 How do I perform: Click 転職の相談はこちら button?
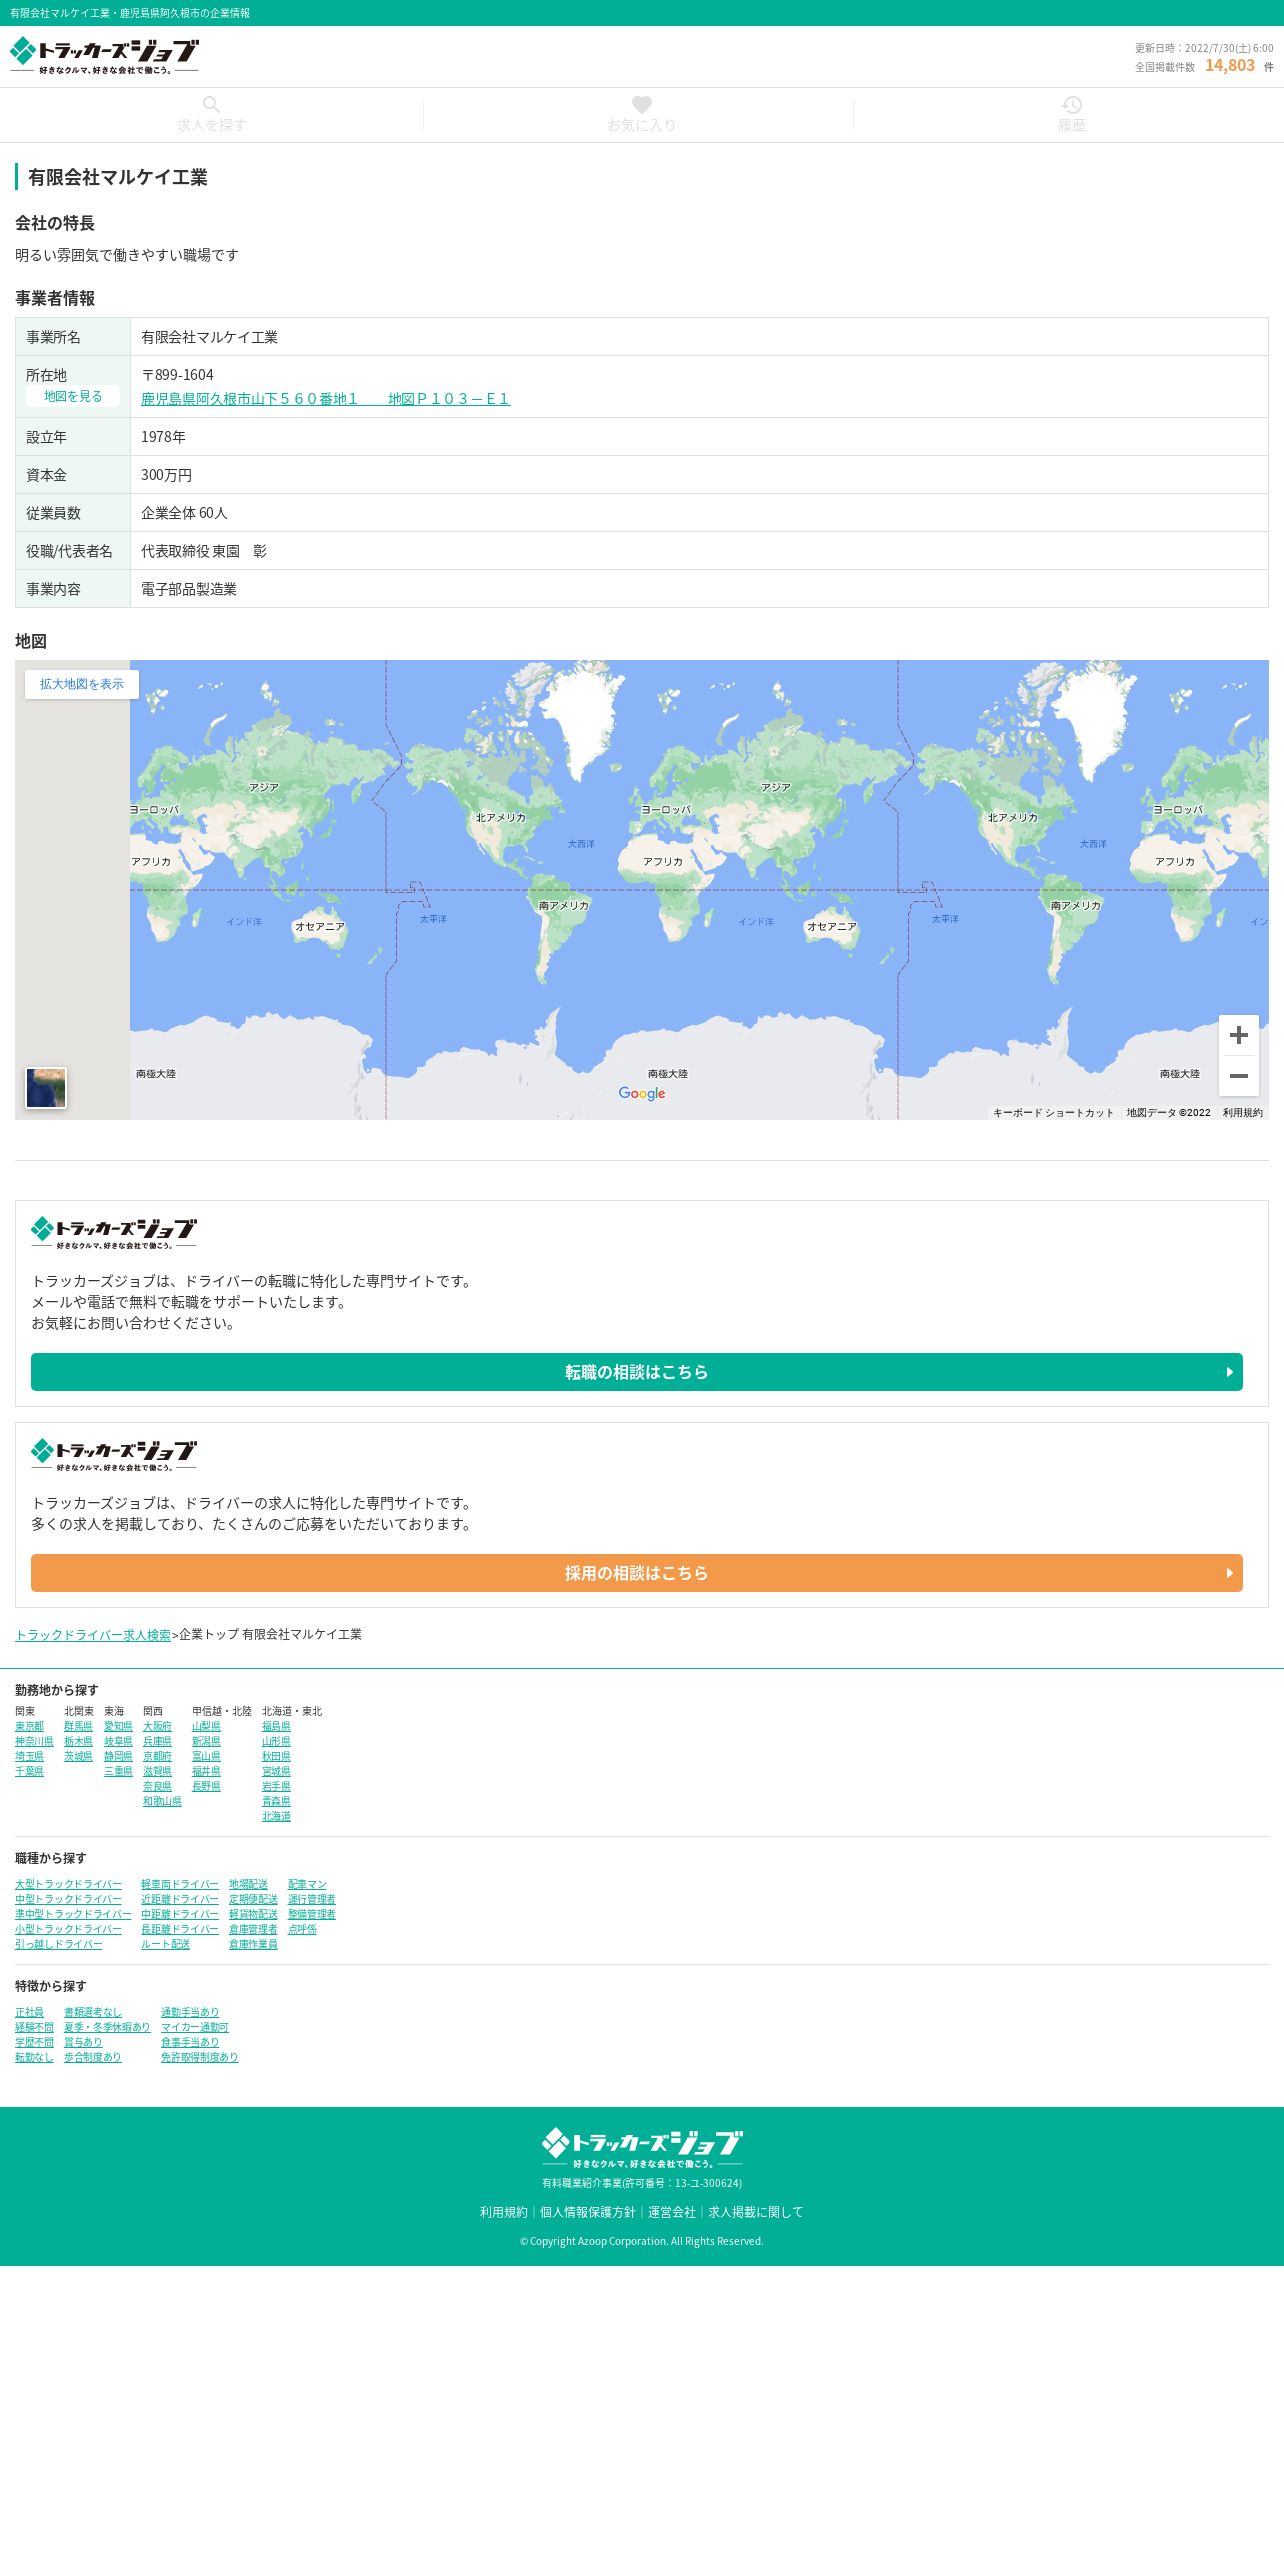tap(637, 1372)
